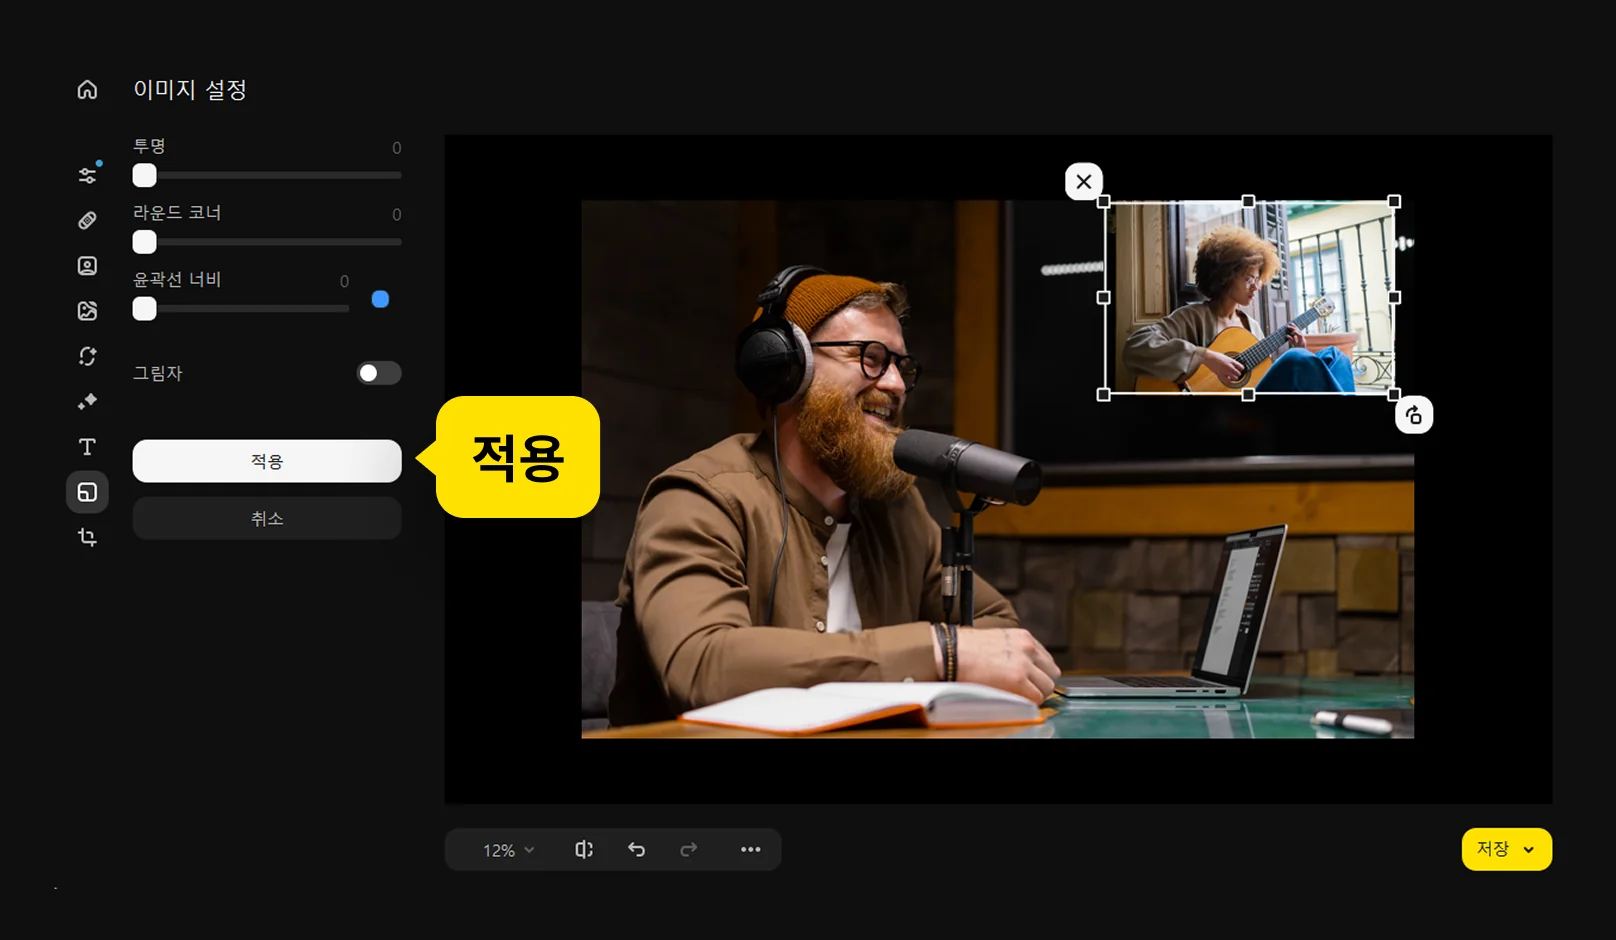Screen dimensions: 1616x940
Task: Click the compare before/after icon
Action: (584, 850)
